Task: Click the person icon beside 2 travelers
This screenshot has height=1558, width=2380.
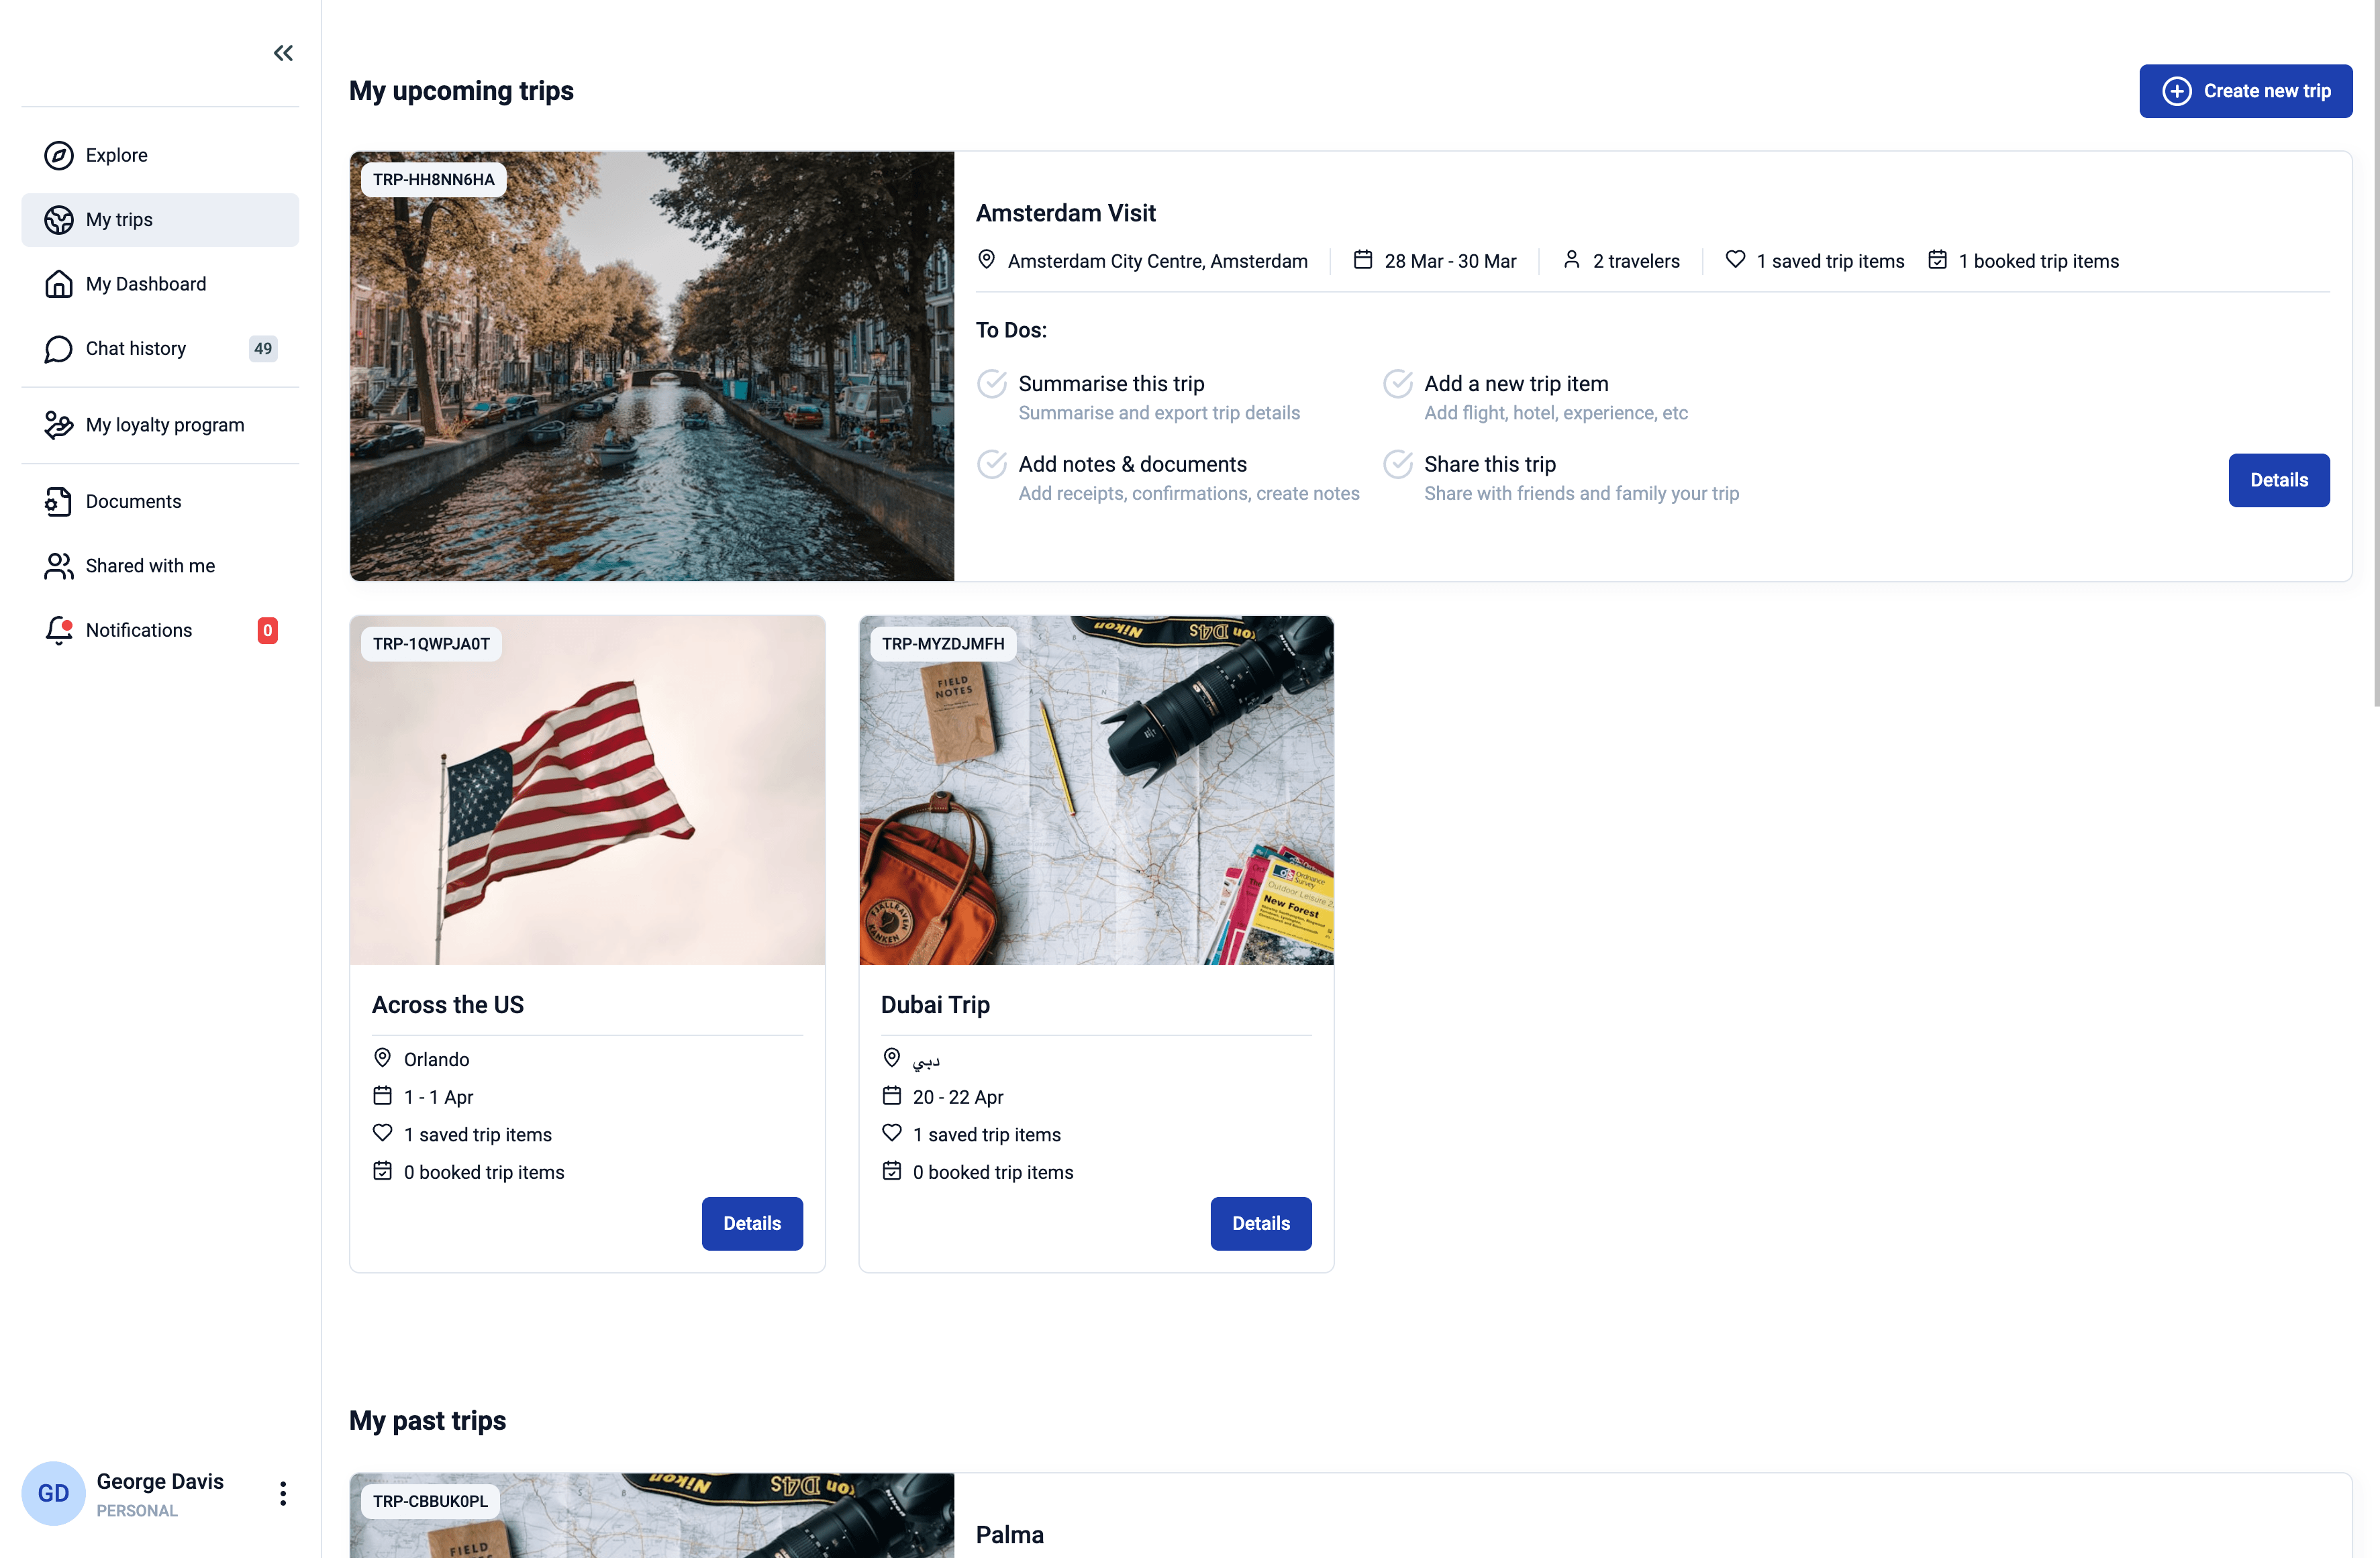Action: pos(1571,260)
